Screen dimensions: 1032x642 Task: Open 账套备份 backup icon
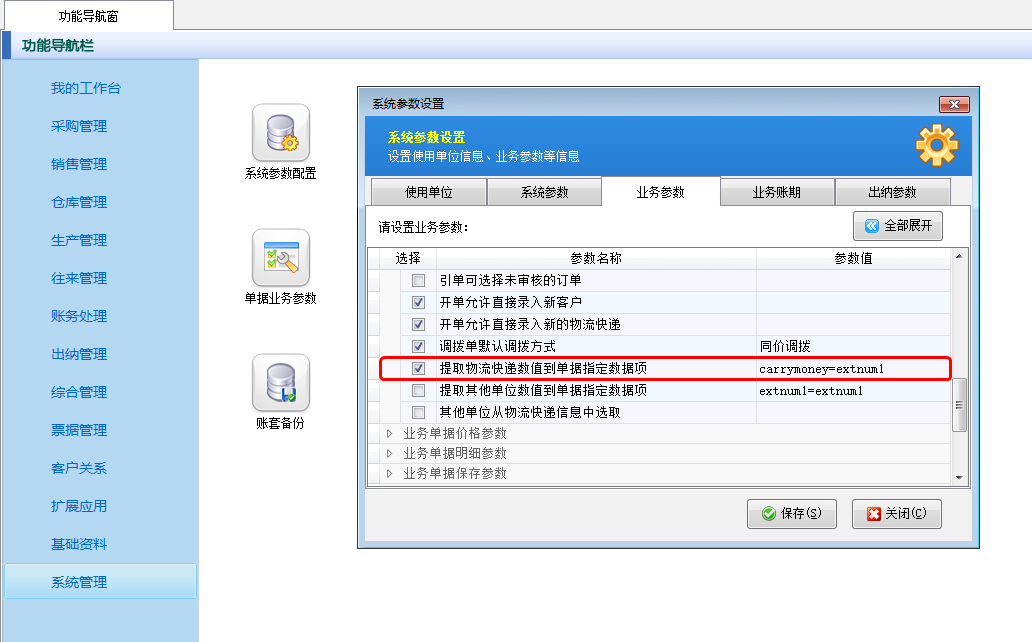[280, 383]
